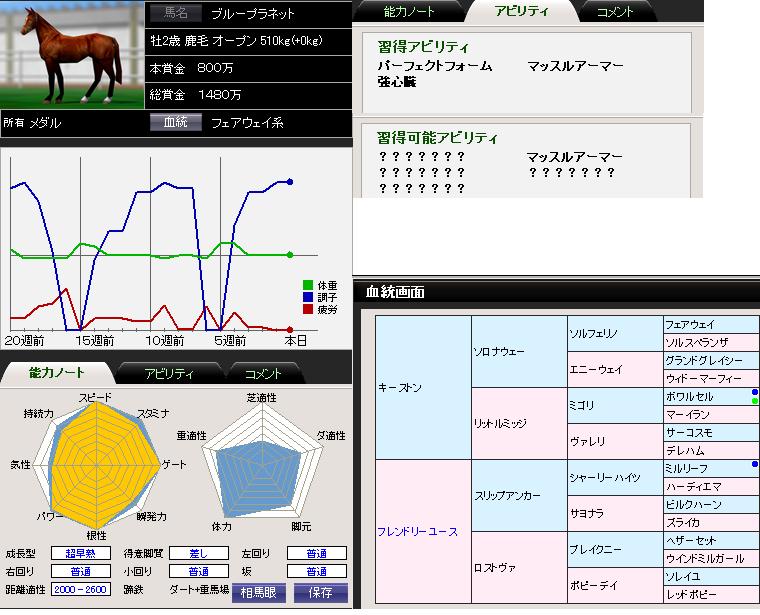Open the 能力ノート tab in left panel
This screenshot has width=760, height=615.
(57, 373)
